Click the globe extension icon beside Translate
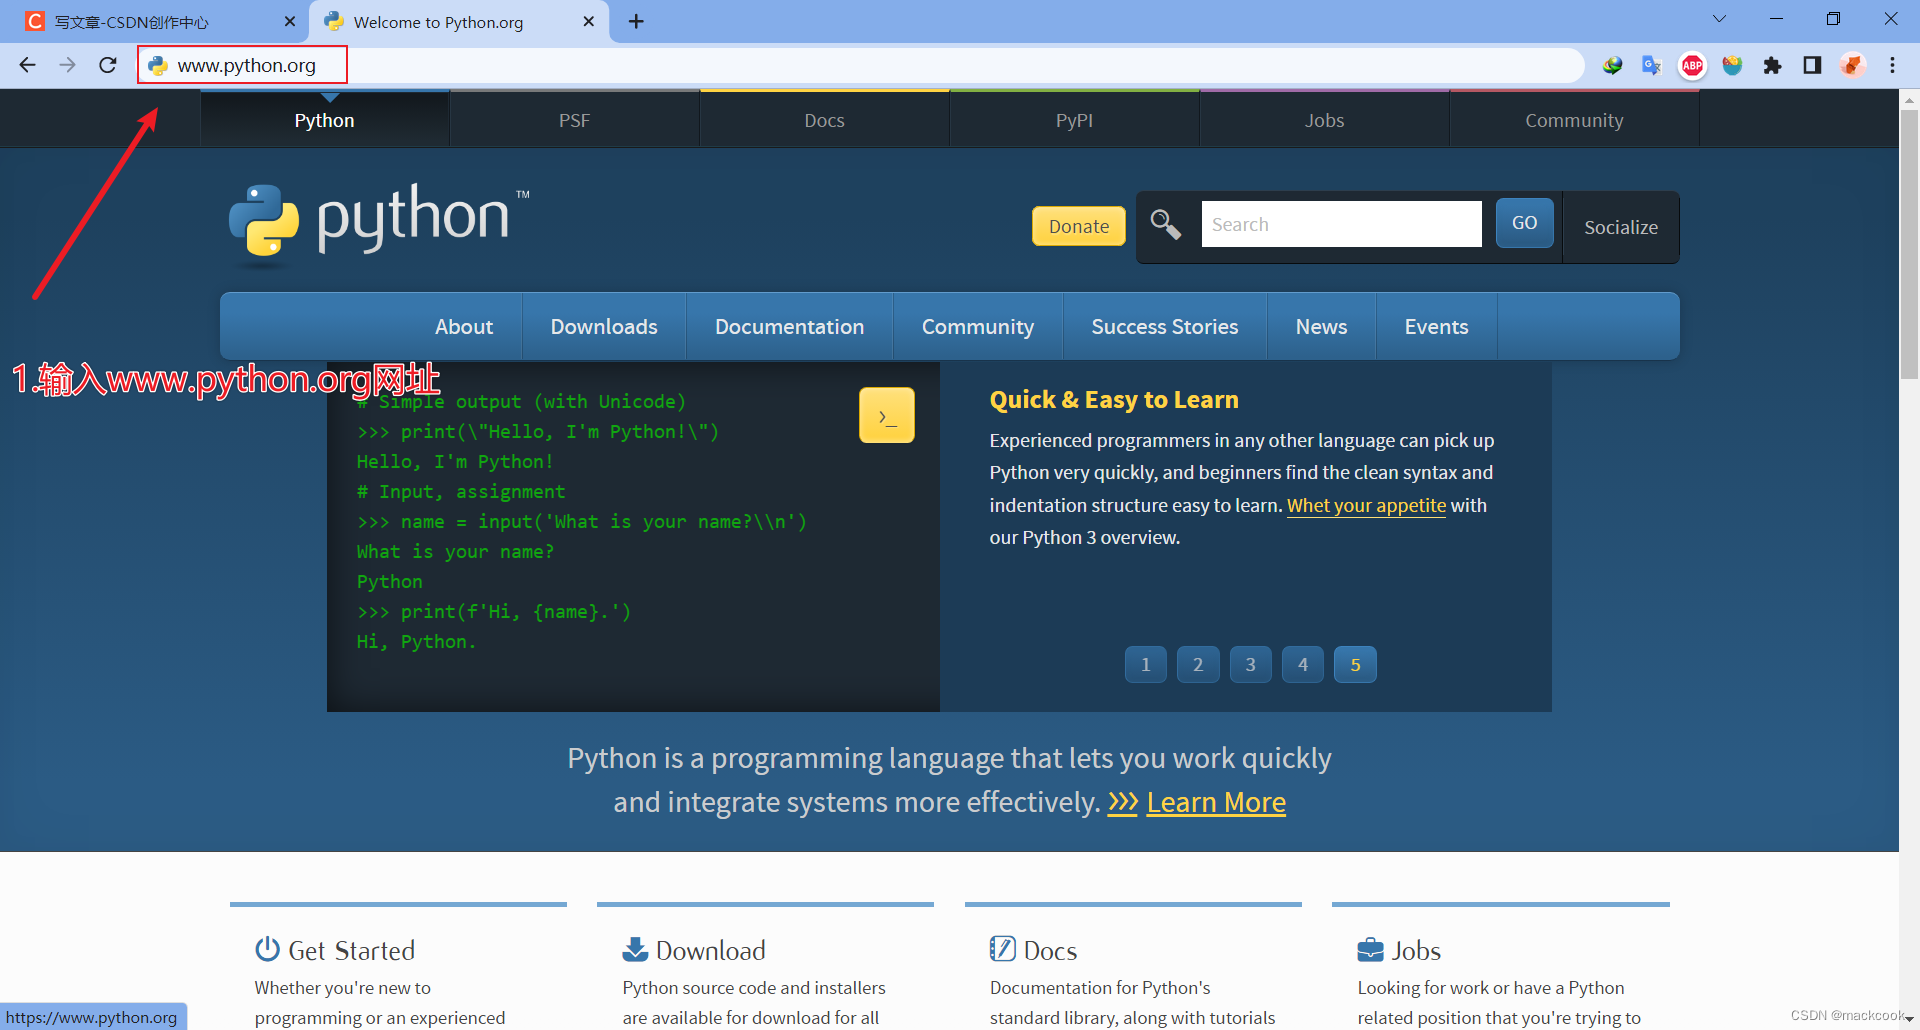 click(1612, 65)
